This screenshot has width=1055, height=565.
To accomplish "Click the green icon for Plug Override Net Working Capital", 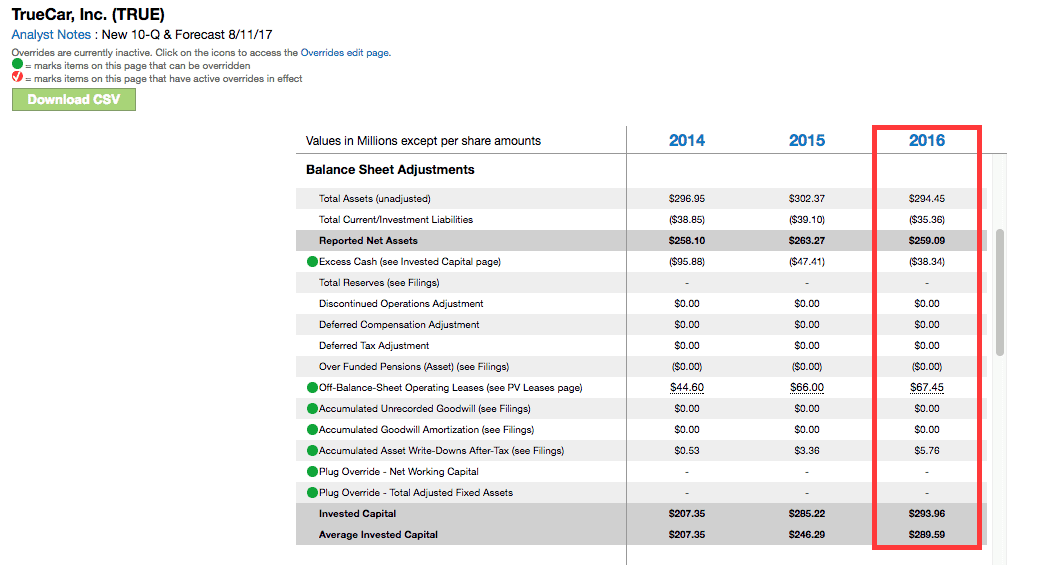I will coord(312,472).
